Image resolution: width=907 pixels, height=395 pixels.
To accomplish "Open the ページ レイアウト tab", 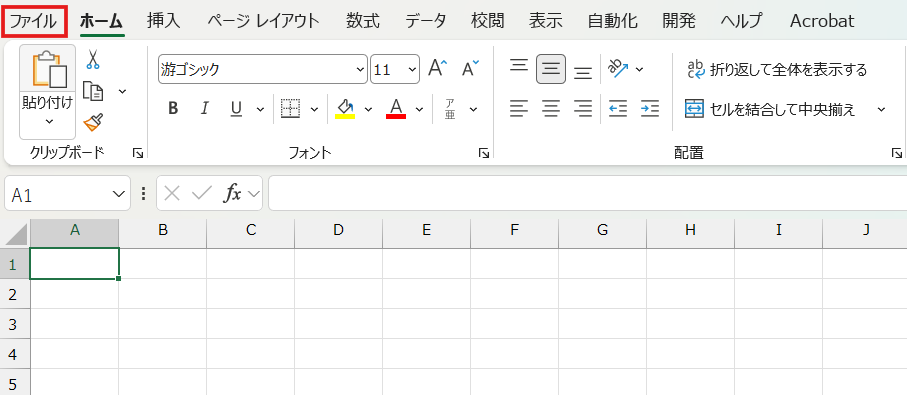I will 263,21.
